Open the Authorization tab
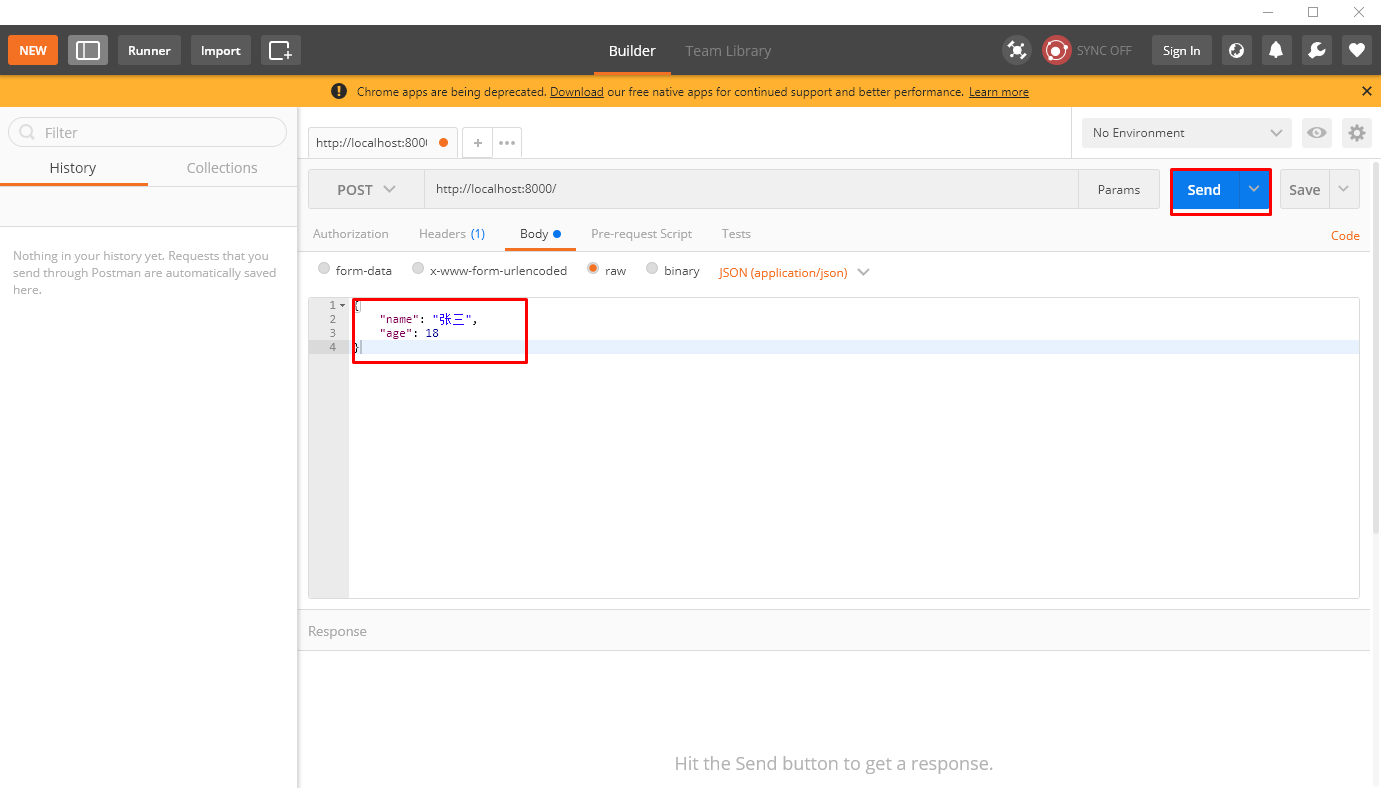1381x788 pixels. pos(350,234)
